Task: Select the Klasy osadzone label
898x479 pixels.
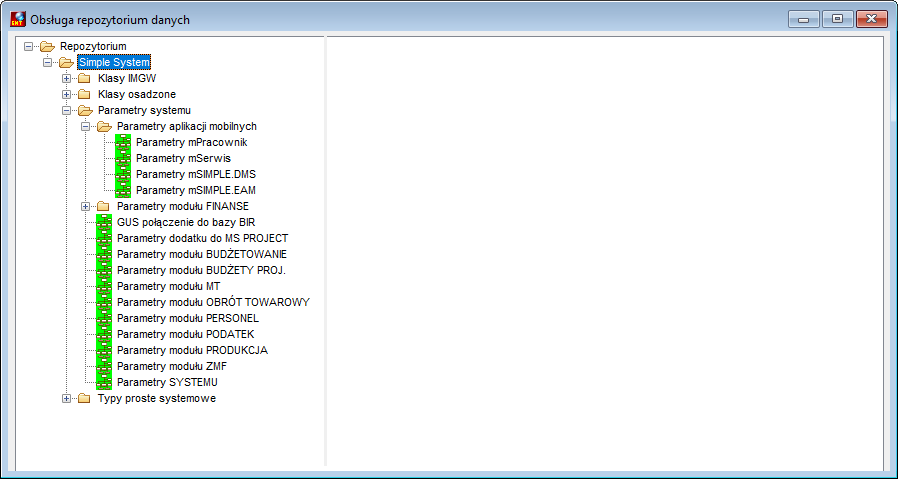Action: tap(137, 95)
